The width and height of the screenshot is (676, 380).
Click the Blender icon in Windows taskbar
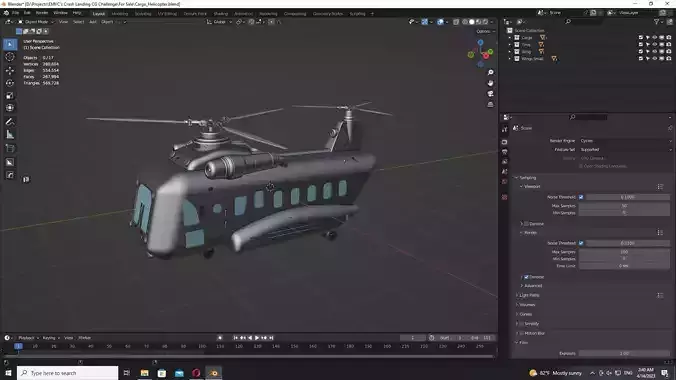pos(214,373)
